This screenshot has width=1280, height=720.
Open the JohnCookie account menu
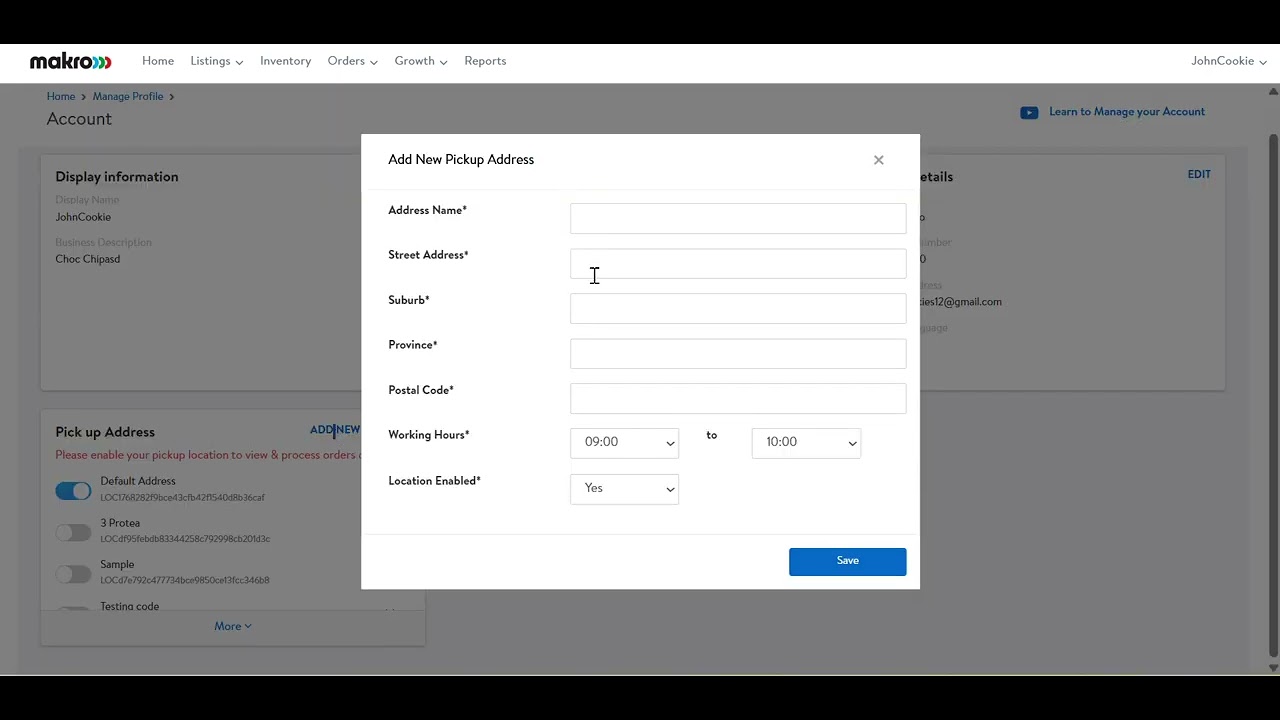click(1229, 61)
